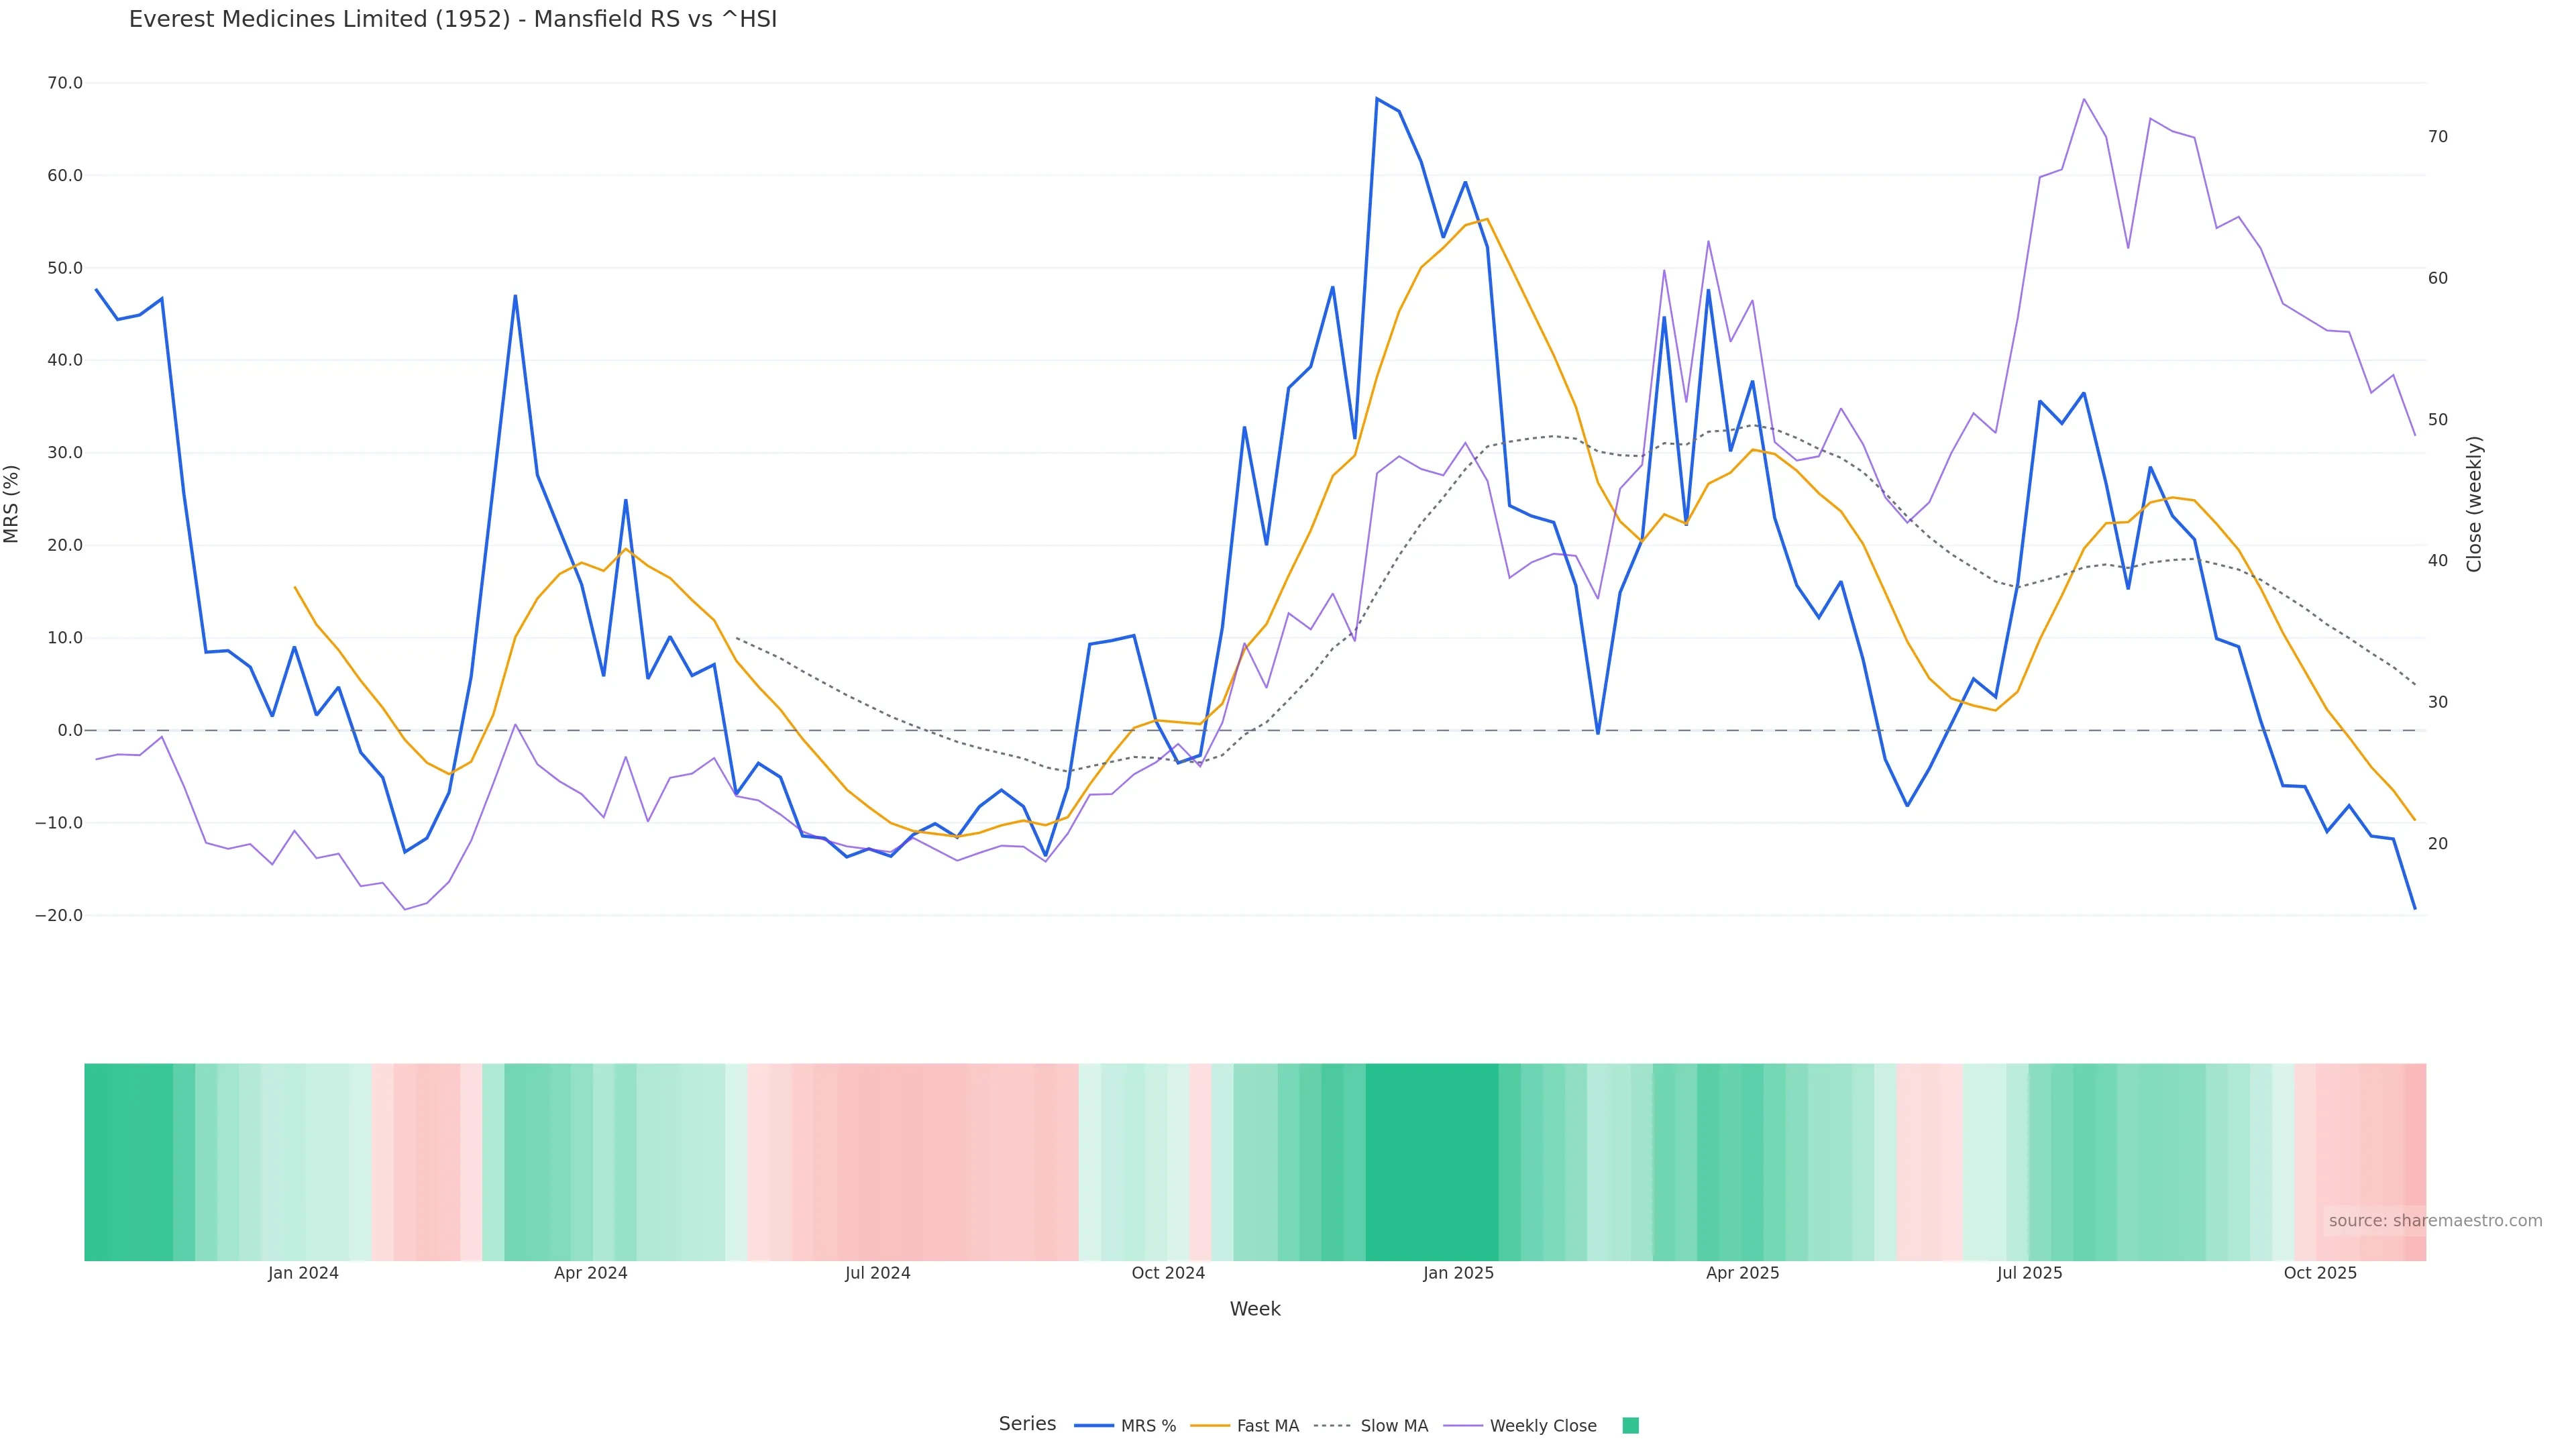The width and height of the screenshot is (2576, 1449).
Task: Click the green legend swatch square
Action: click(1630, 1426)
